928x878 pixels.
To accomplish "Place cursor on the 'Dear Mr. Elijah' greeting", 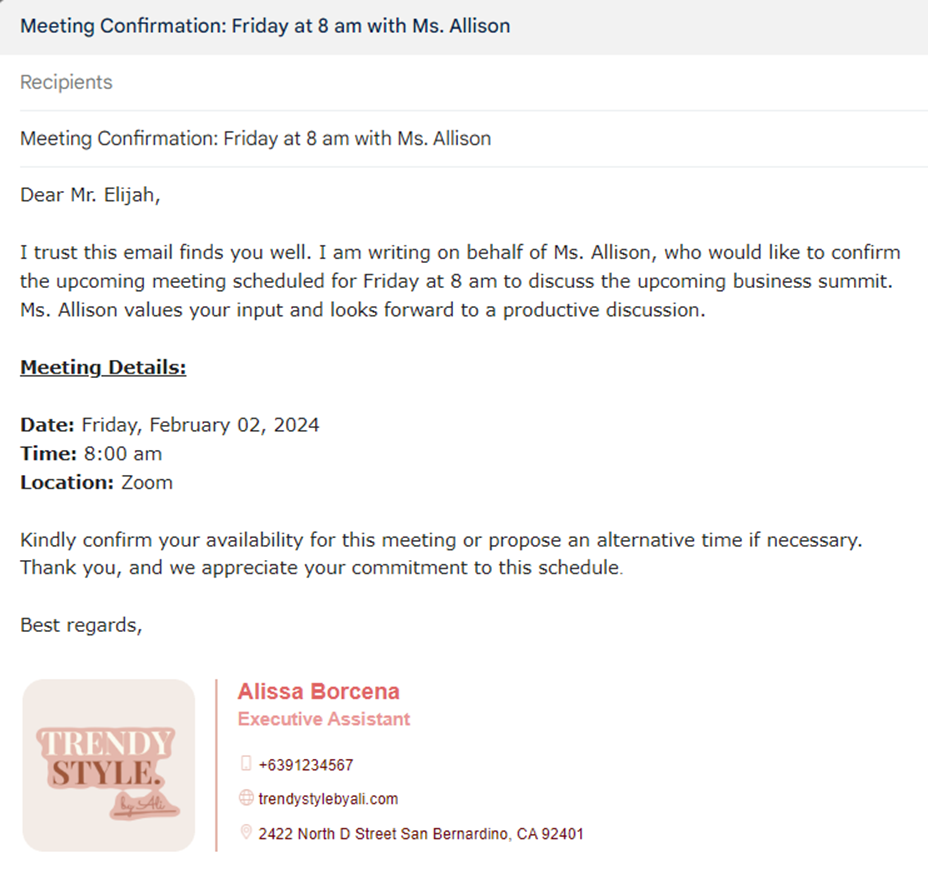I will tap(90, 195).
